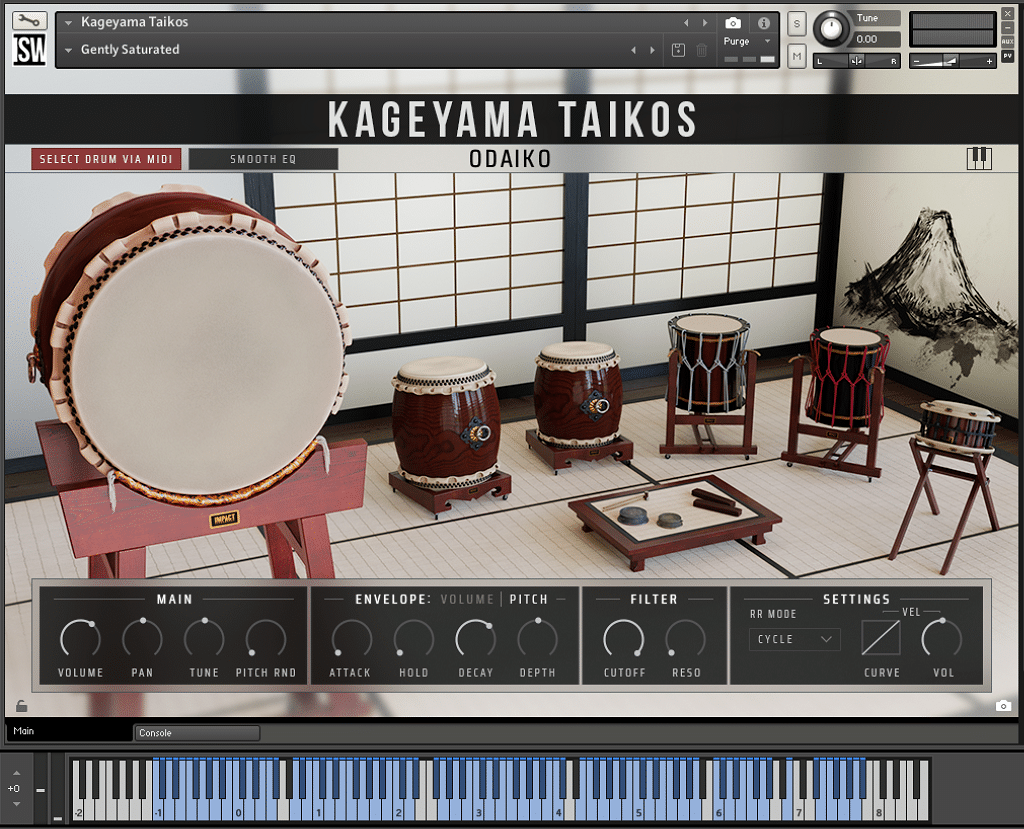
Task: Close the instrument with the X button
Action: tap(1008, 14)
